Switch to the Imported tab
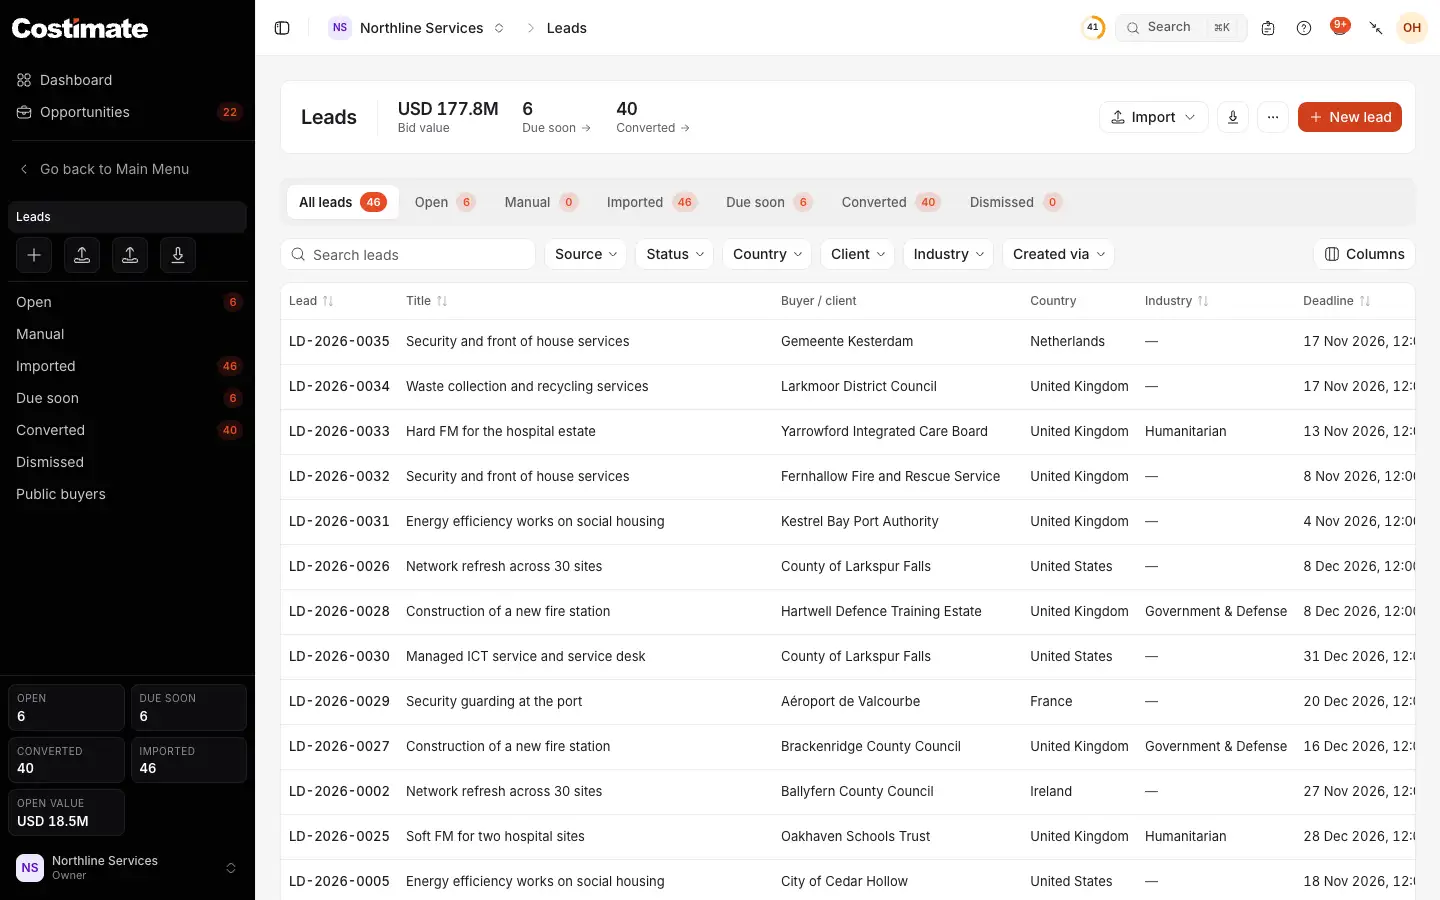 point(651,202)
